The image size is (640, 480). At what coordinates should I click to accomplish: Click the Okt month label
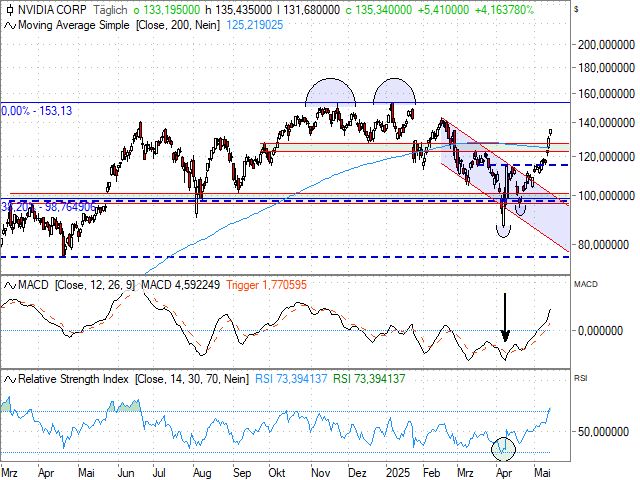277,473
